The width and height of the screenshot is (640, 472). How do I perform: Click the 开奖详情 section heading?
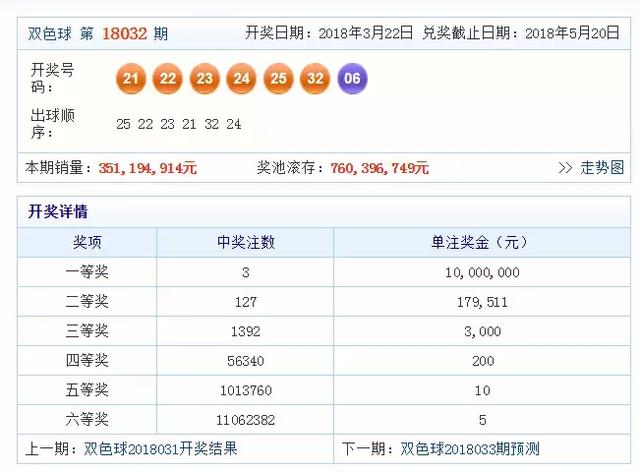[x=58, y=212]
